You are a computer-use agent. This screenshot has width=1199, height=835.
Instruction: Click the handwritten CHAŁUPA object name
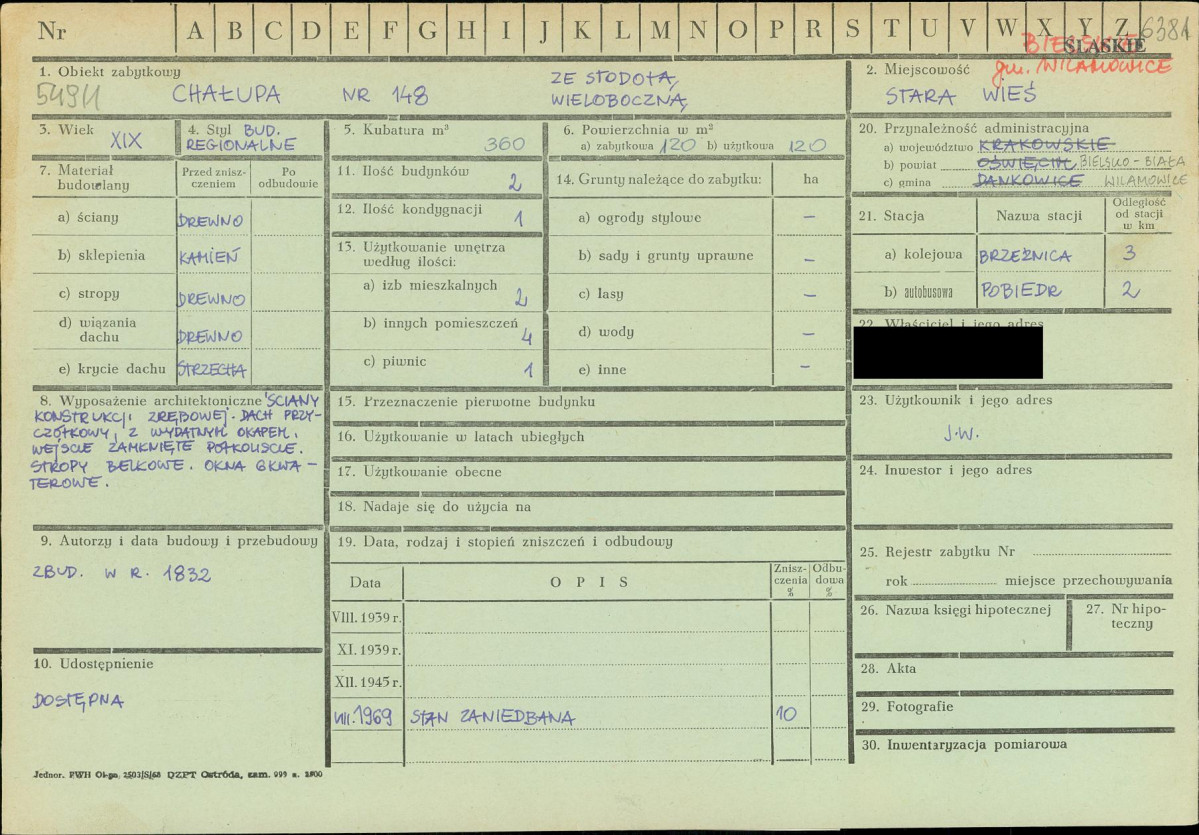click(x=226, y=95)
